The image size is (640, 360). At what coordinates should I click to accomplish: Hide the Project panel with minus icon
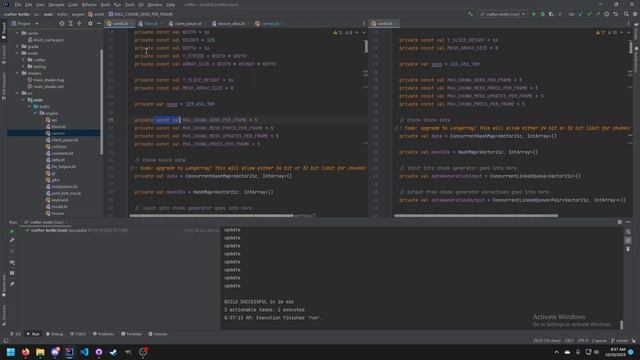point(98,24)
